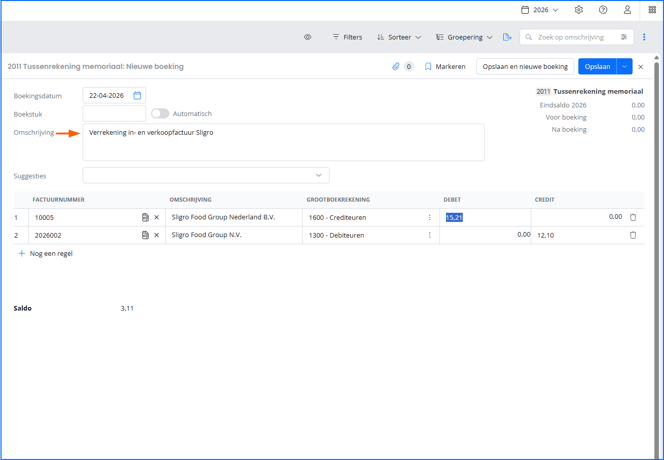Delete the Sligro Food Group Nederland row

click(x=633, y=217)
